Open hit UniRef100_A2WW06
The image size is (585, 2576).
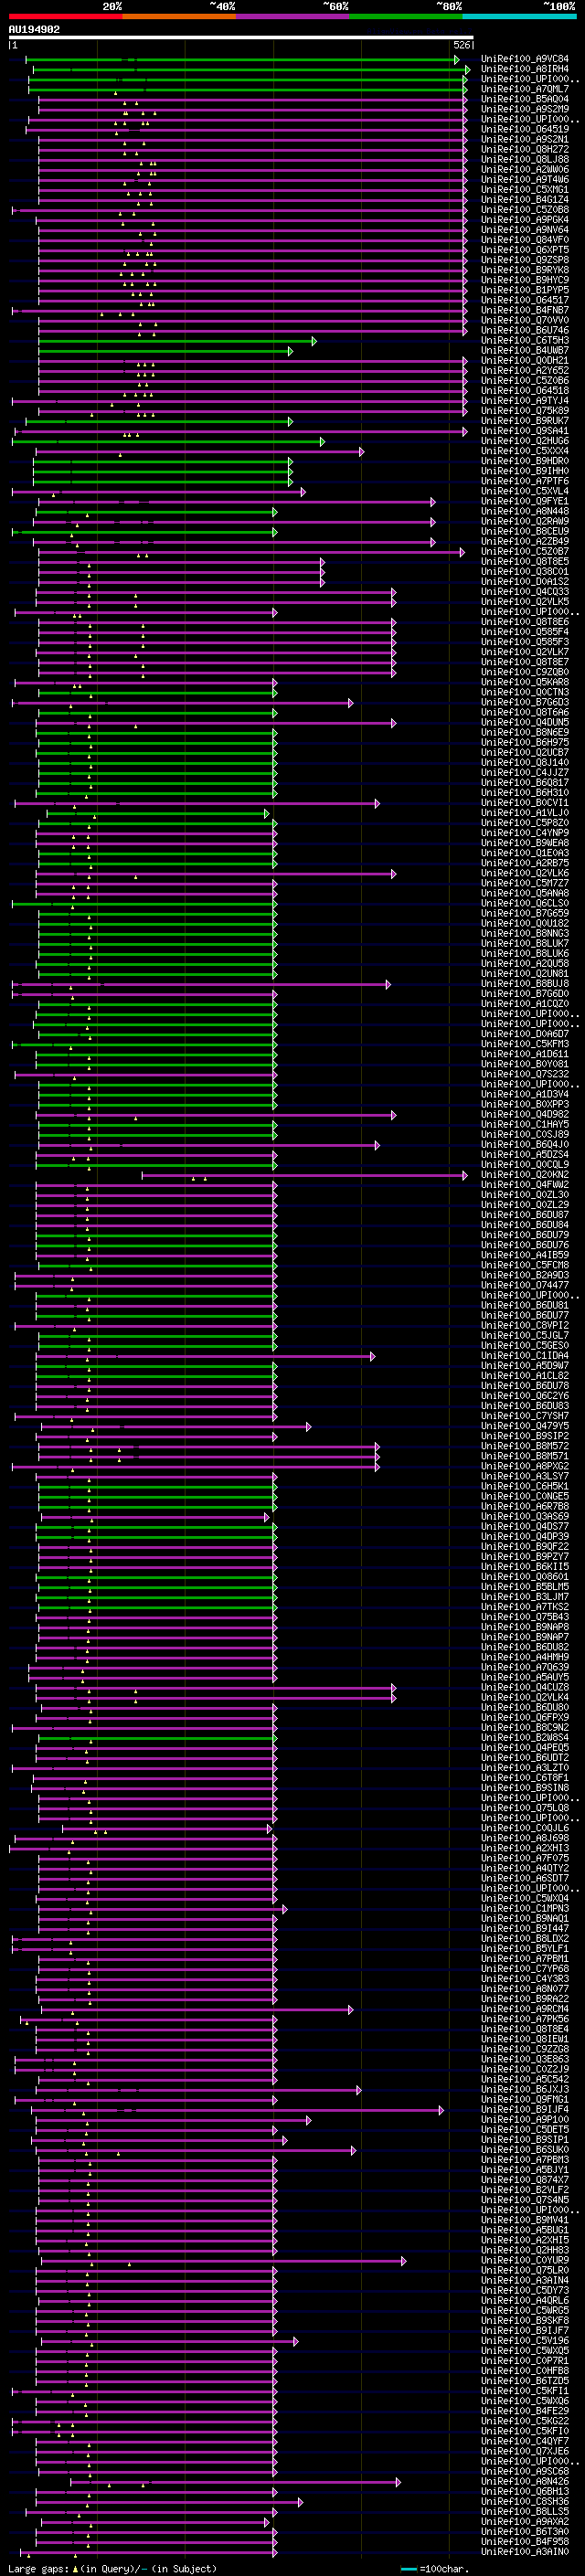coord(525,169)
